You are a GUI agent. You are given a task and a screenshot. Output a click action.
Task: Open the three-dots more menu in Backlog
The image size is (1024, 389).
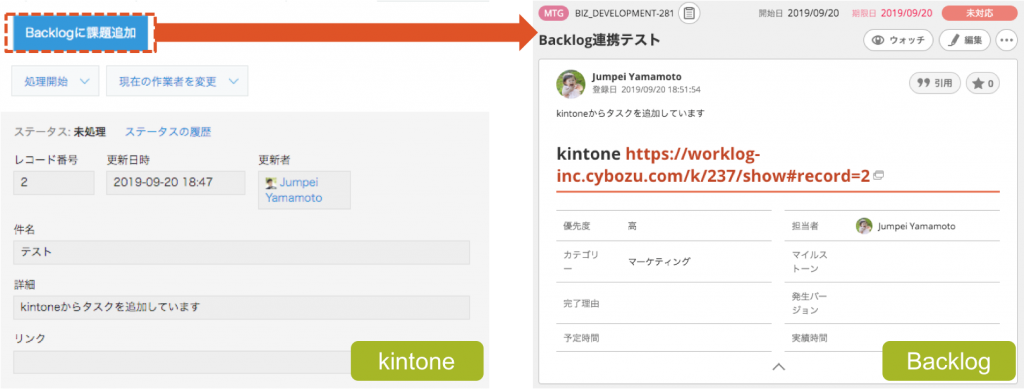coord(1006,40)
